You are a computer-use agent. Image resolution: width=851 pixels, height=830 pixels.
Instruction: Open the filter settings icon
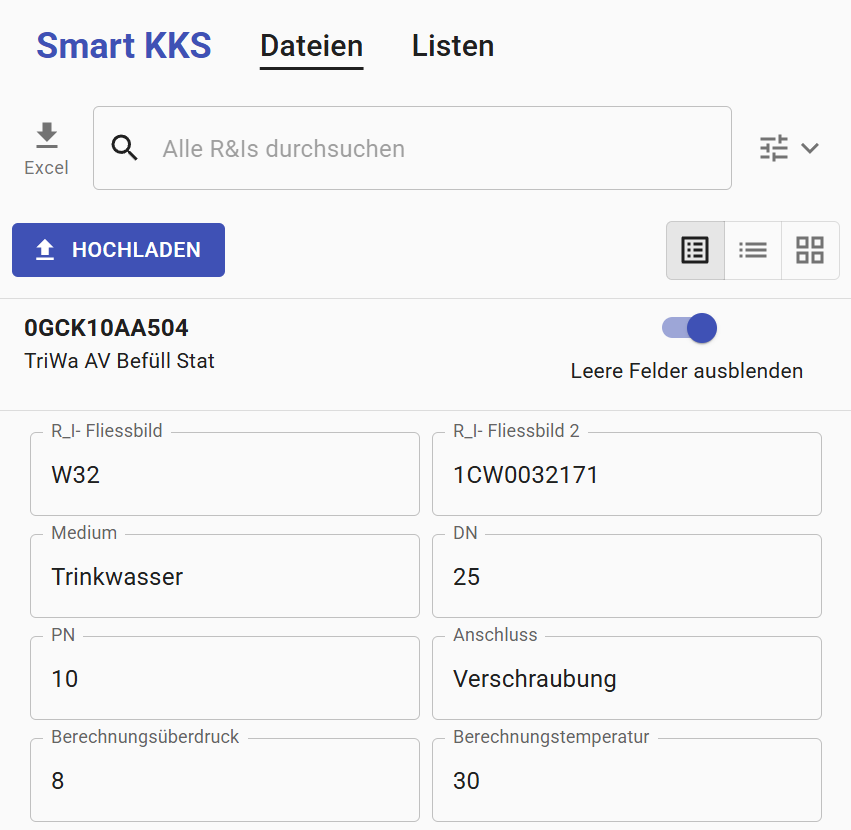click(773, 147)
